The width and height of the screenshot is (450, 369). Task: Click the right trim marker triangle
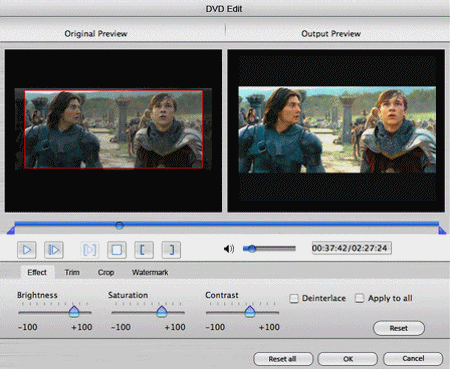click(442, 230)
